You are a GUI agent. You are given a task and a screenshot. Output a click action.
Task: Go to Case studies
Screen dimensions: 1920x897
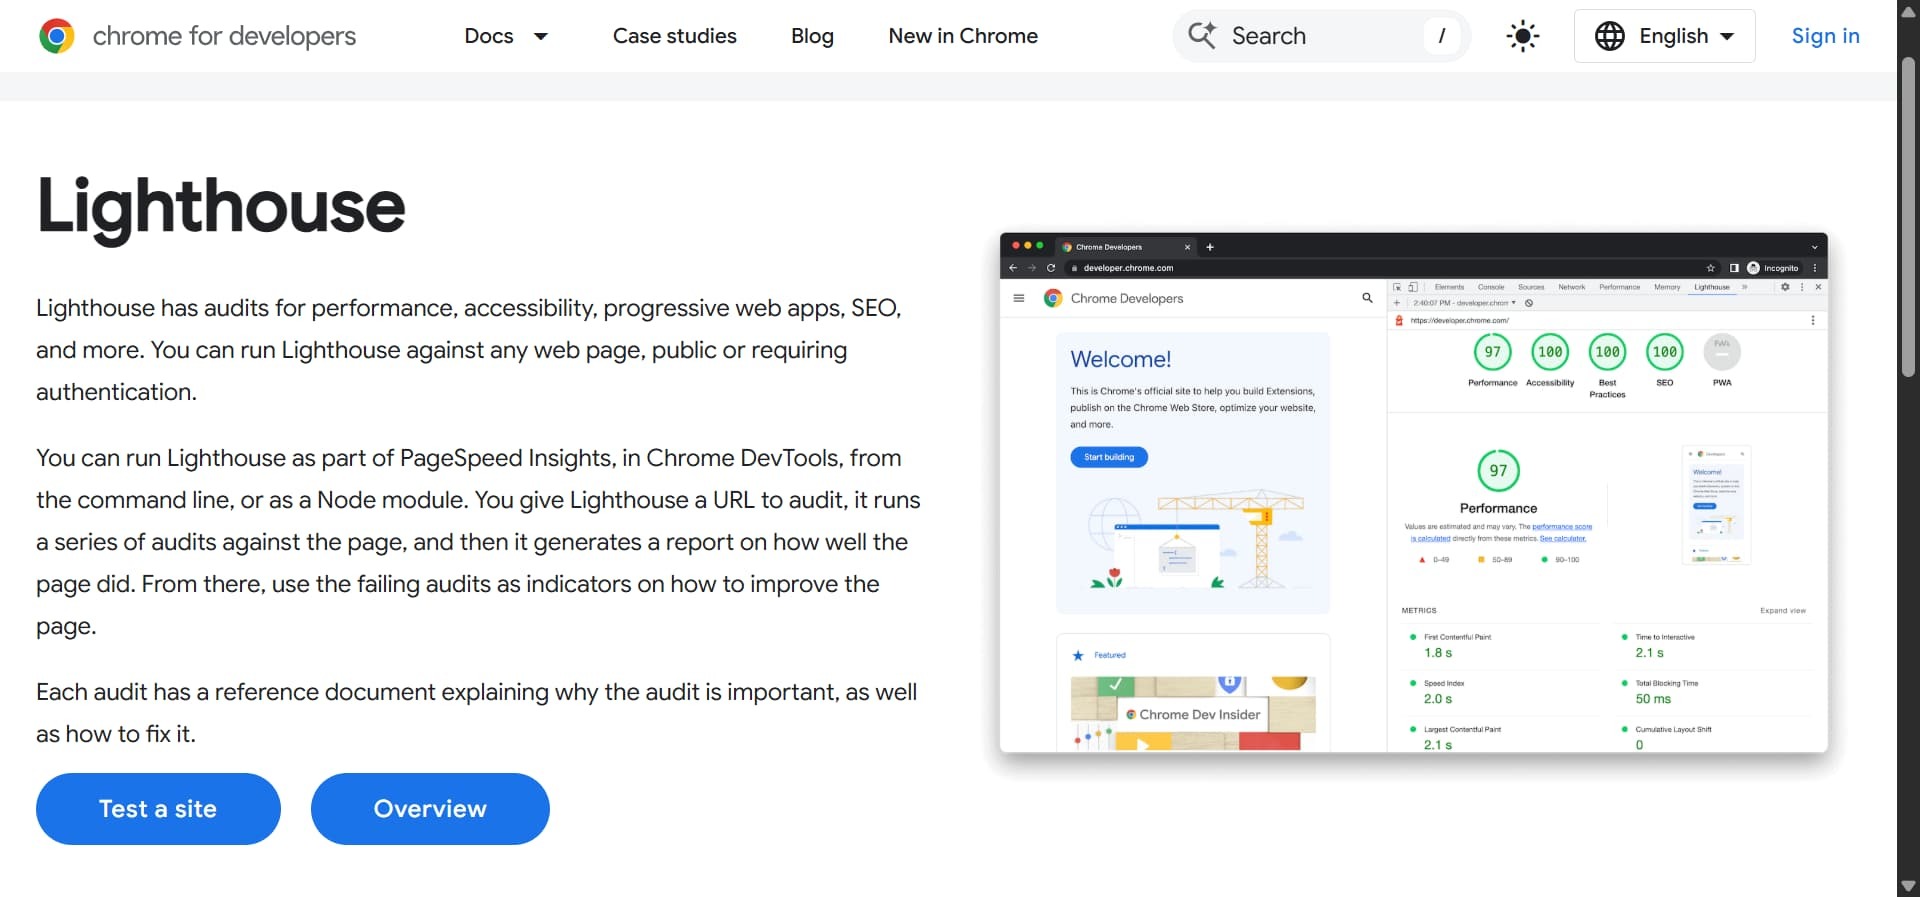pos(675,36)
